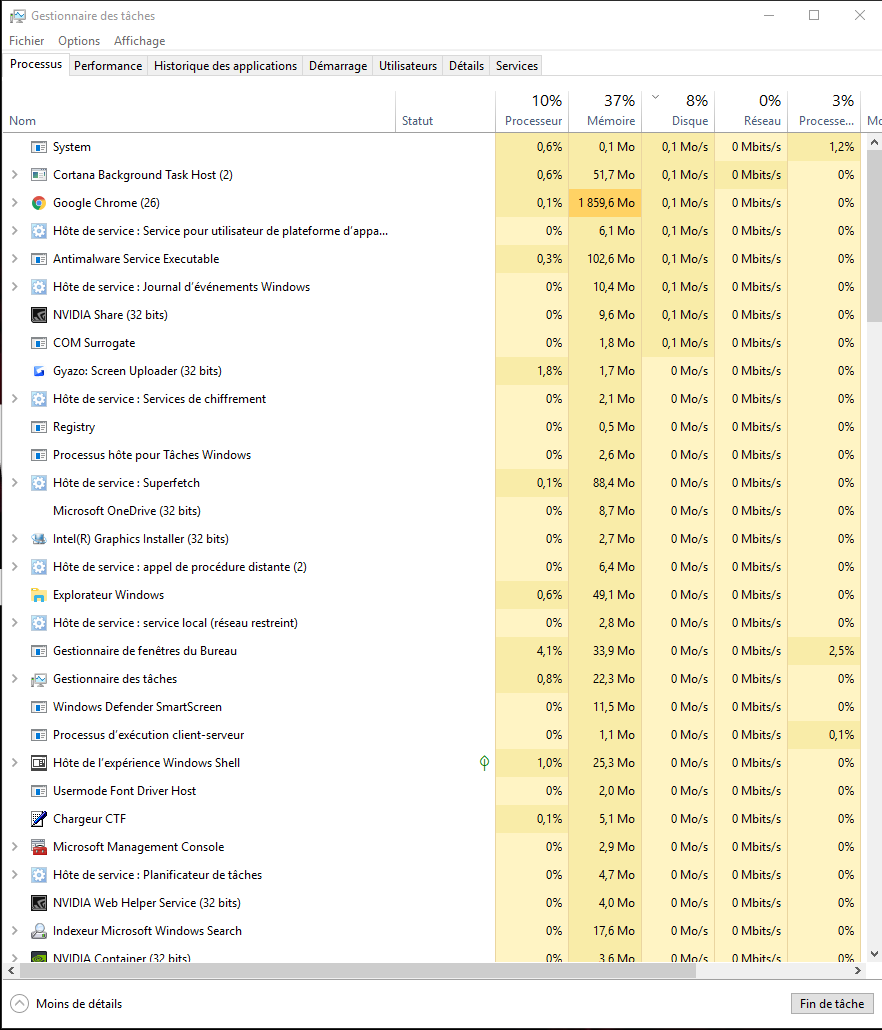Image resolution: width=882 pixels, height=1030 pixels.
Task: Expand the Gestionnaire des tâches process row
Action: click(x=14, y=679)
